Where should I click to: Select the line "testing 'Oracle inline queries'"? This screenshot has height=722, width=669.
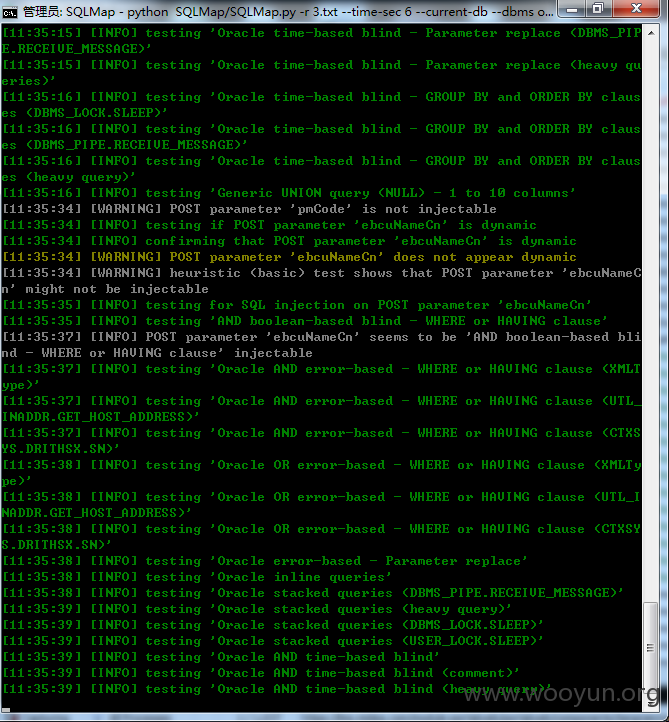(x=197, y=577)
